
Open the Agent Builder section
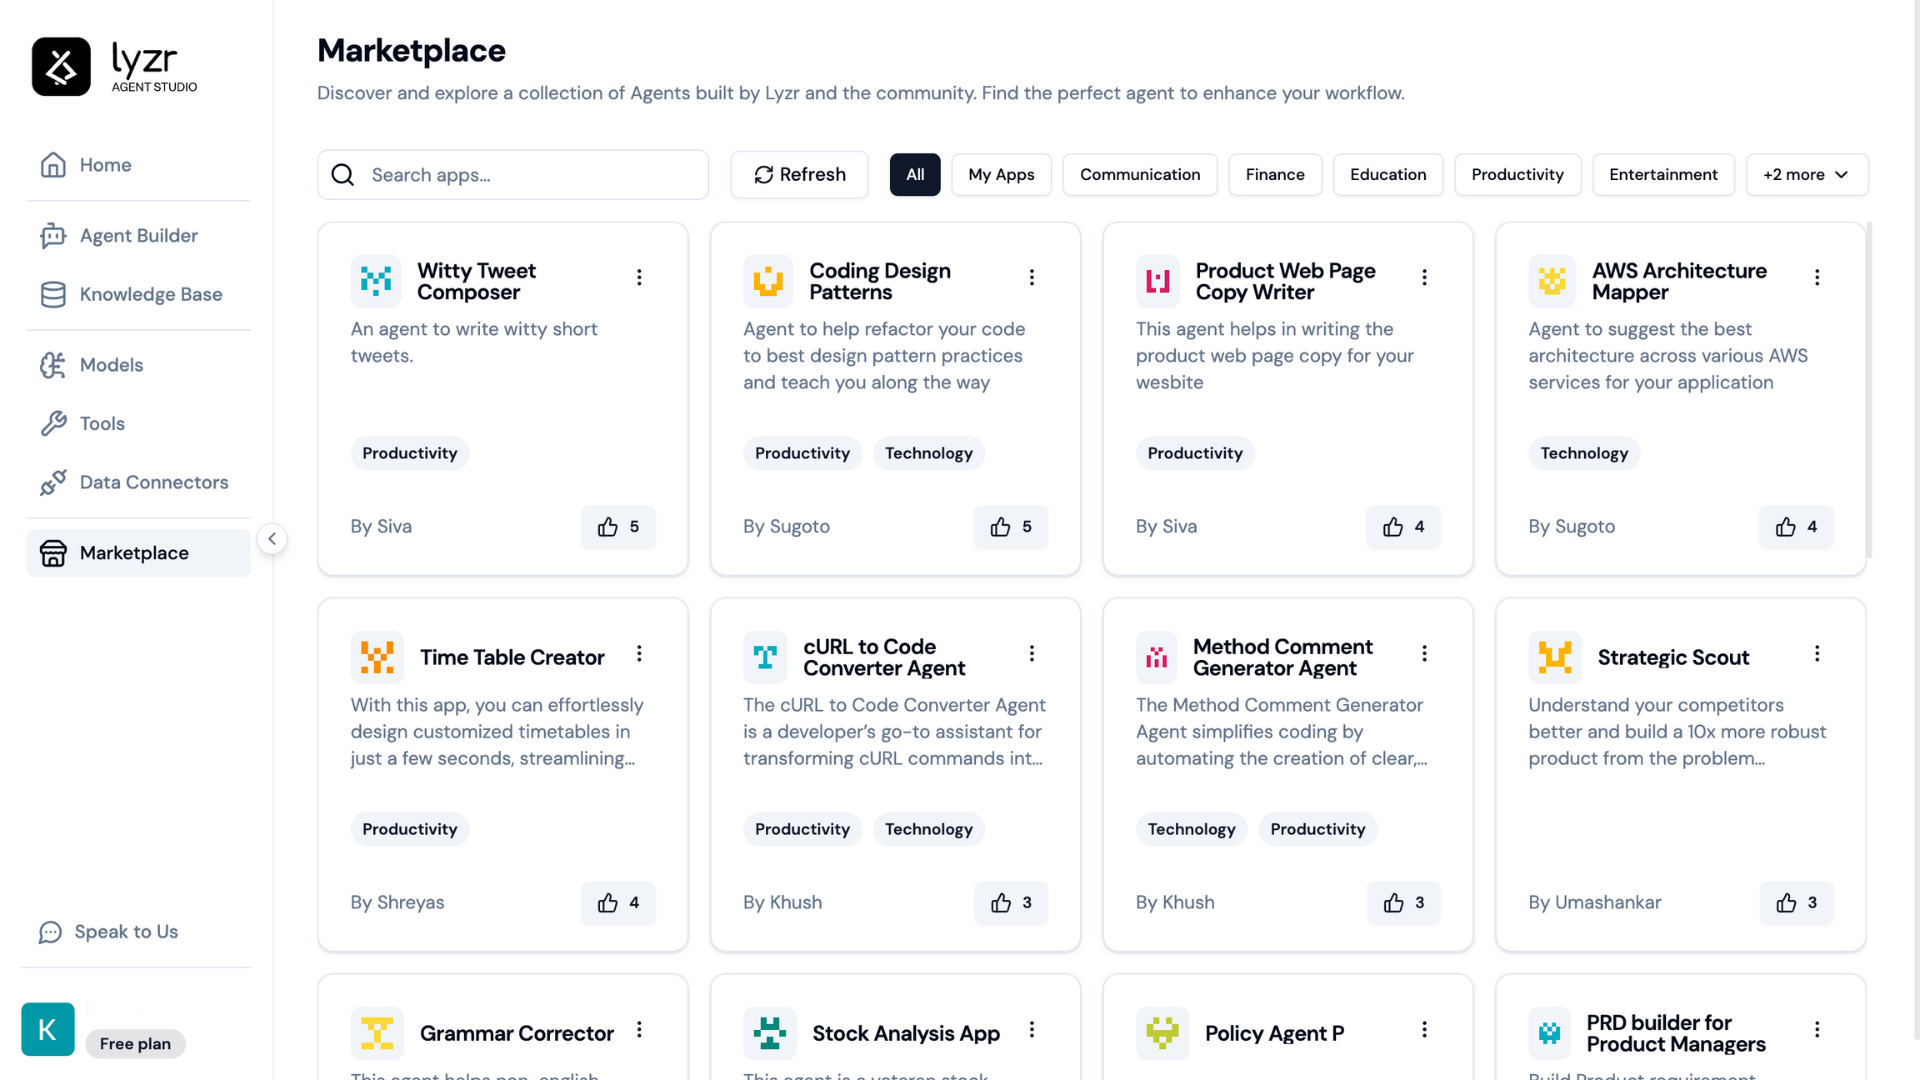[x=138, y=235]
